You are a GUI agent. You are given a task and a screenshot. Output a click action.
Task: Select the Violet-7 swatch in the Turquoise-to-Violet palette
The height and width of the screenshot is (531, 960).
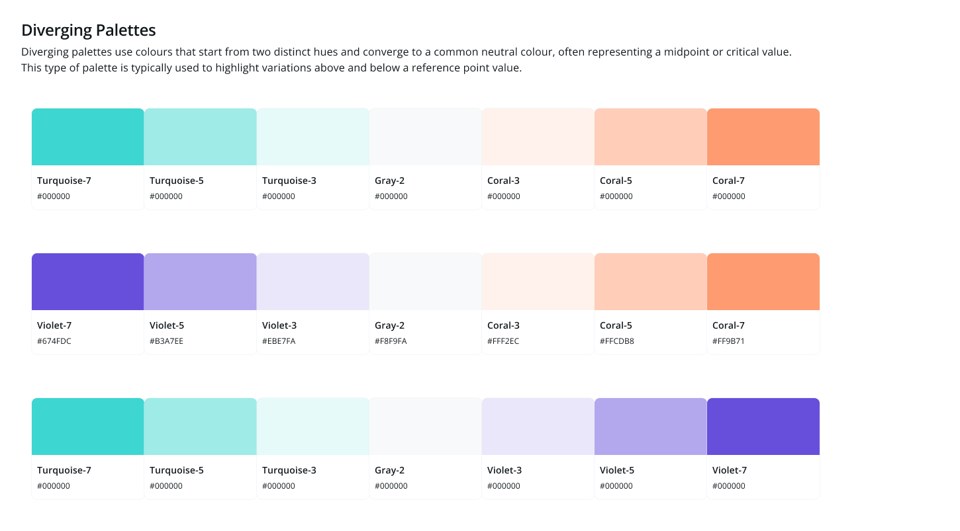(x=763, y=426)
